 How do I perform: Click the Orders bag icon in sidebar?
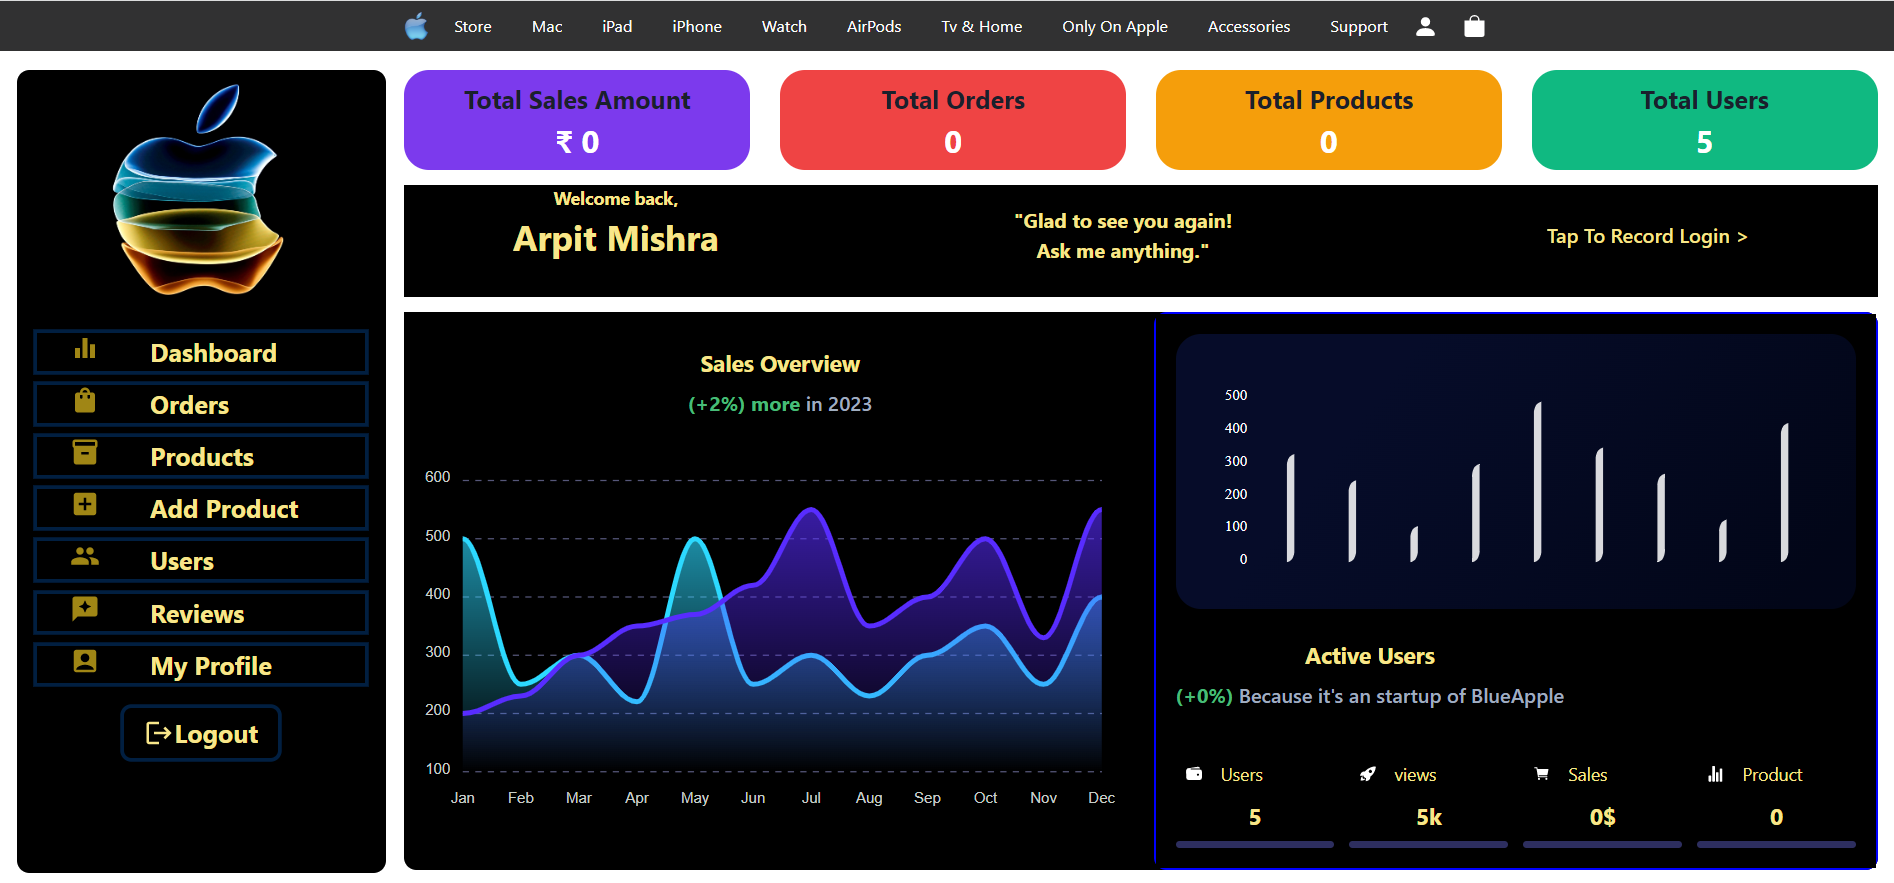click(x=85, y=401)
